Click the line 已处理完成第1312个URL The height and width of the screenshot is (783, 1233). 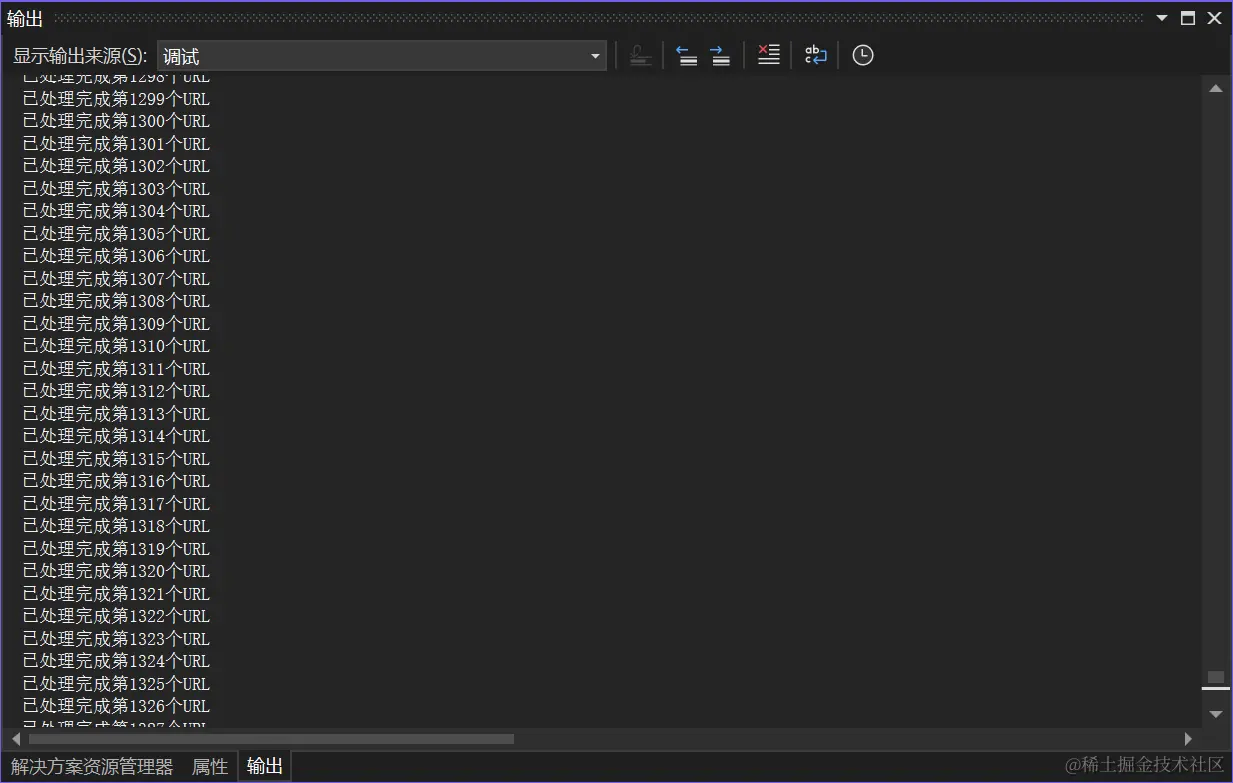(116, 391)
